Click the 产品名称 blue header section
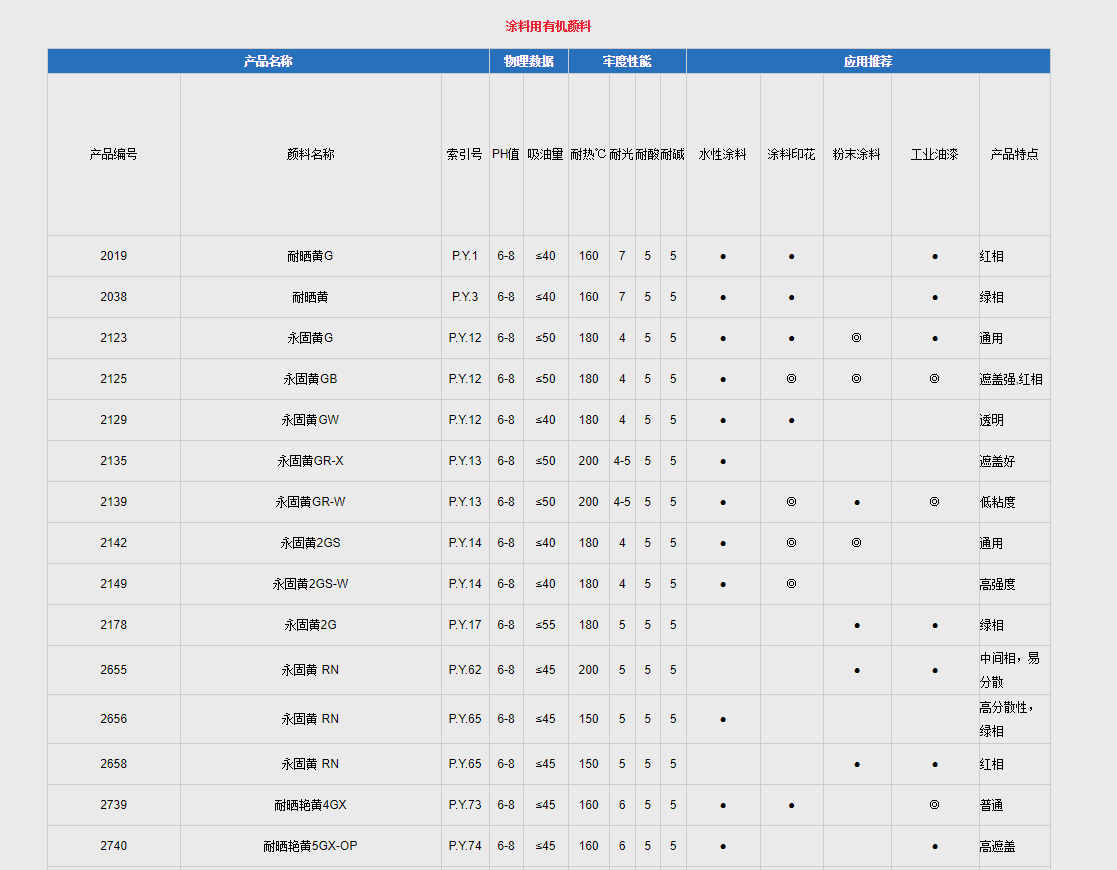 coord(268,61)
